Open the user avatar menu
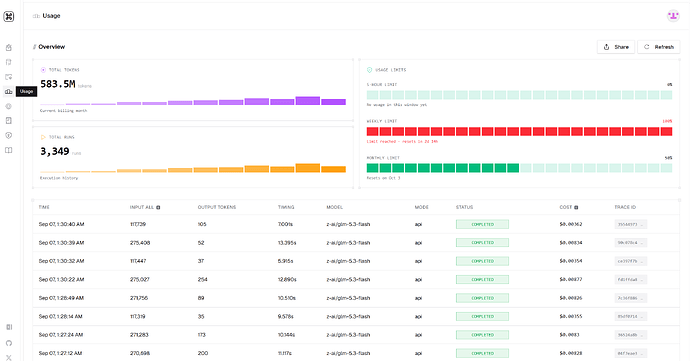Image resolution: width=690 pixels, height=361 pixels. coord(673,16)
